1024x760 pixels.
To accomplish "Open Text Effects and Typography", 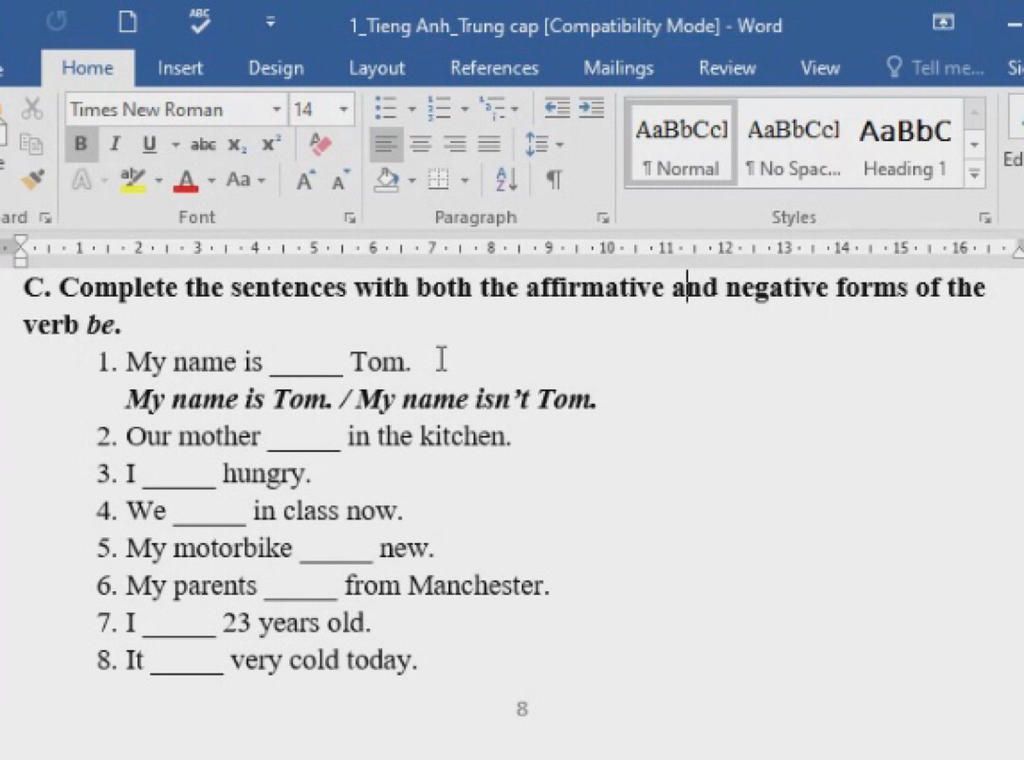I will 82,179.
